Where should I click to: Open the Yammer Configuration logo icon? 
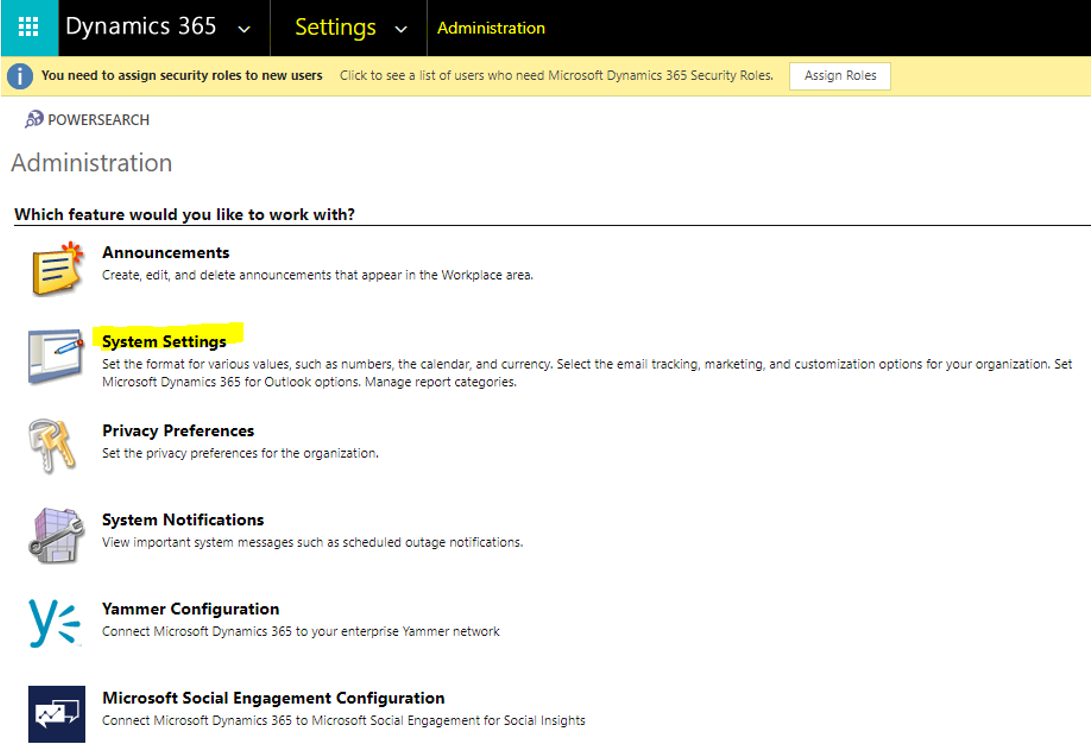click(x=54, y=623)
